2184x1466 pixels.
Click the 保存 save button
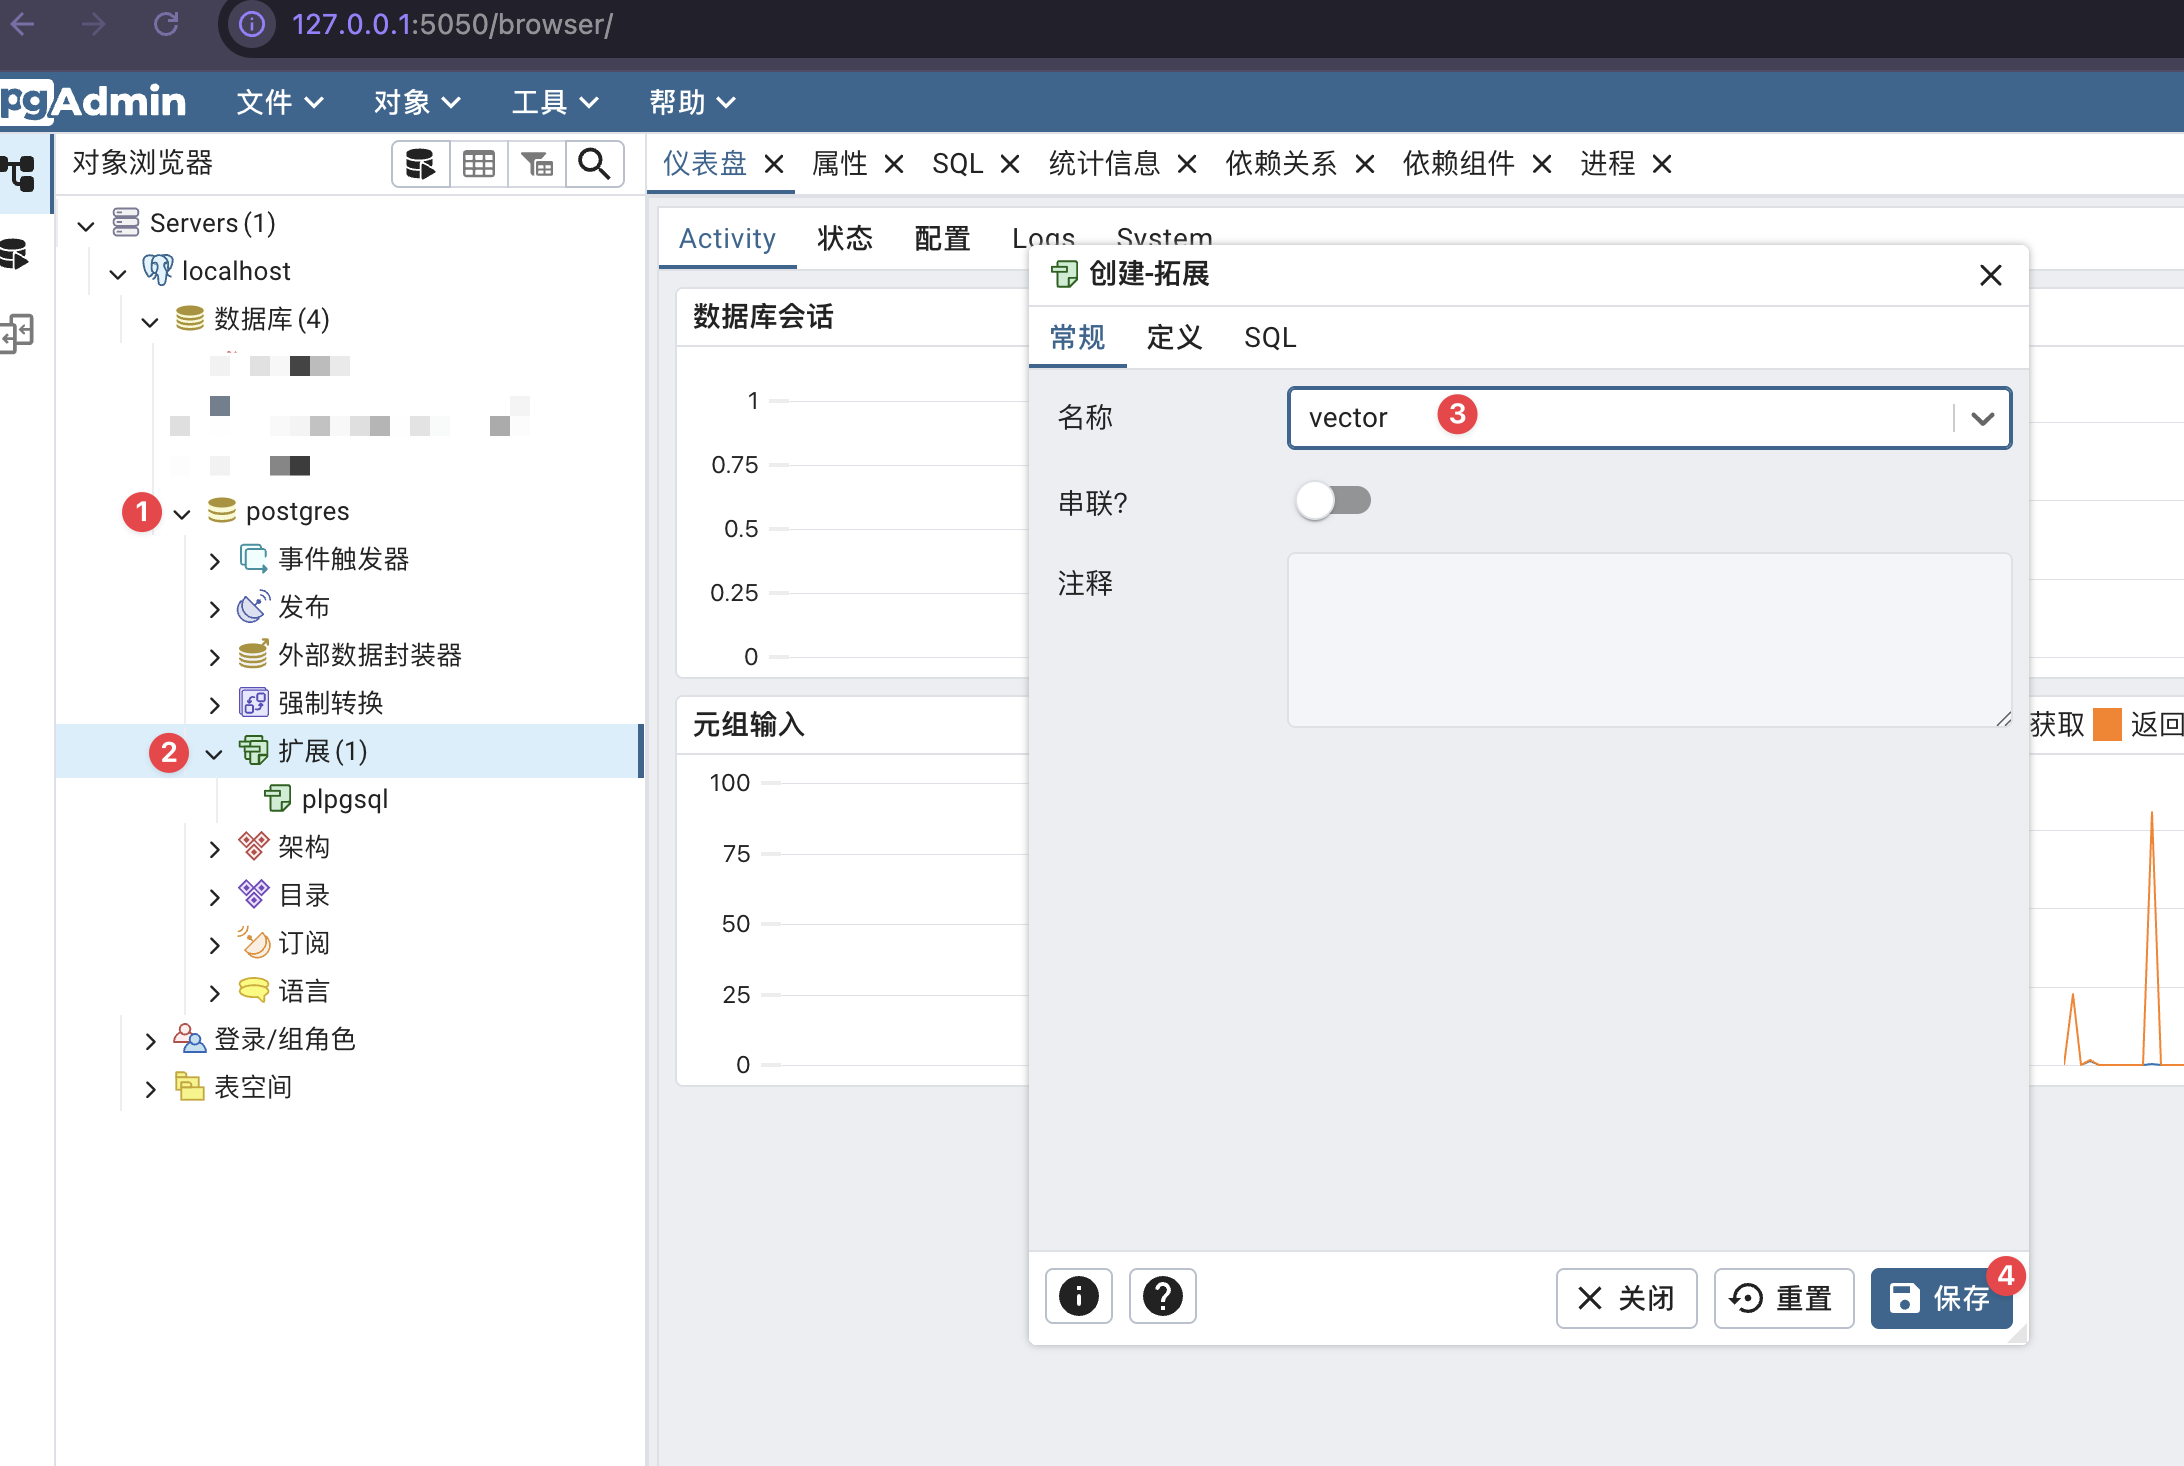click(x=1940, y=1298)
